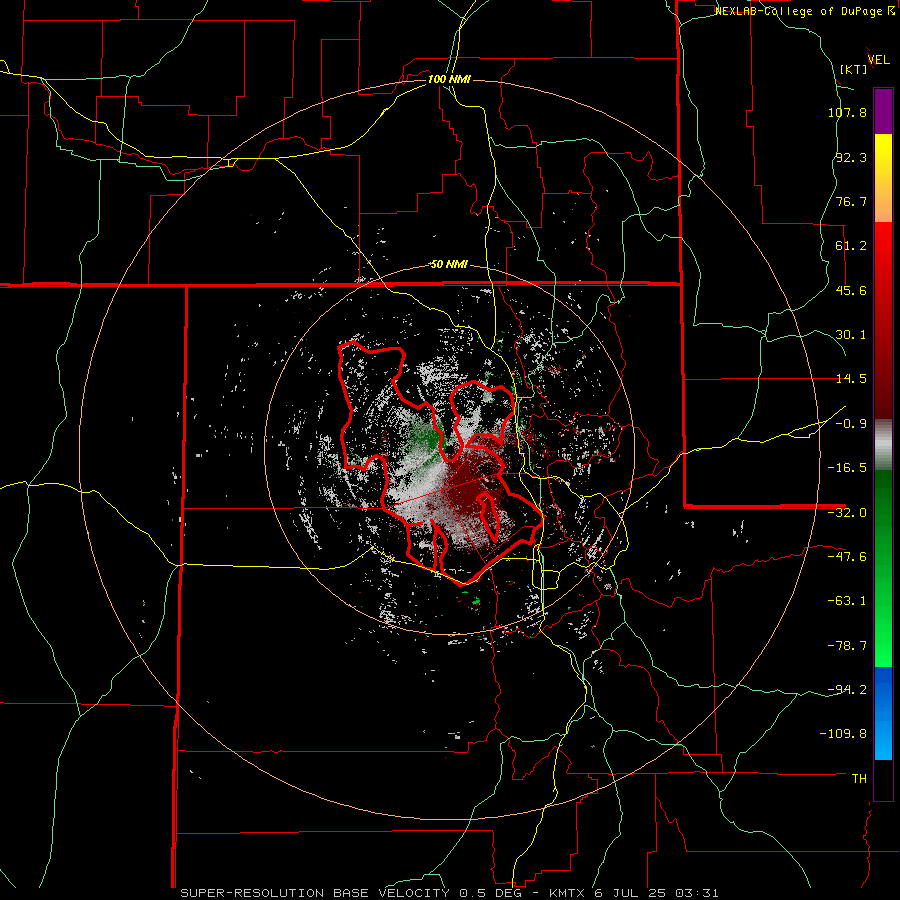Viewport: 900px width, 900px height.
Task: Click the blue segment of velocity color bar
Action: coord(883,713)
